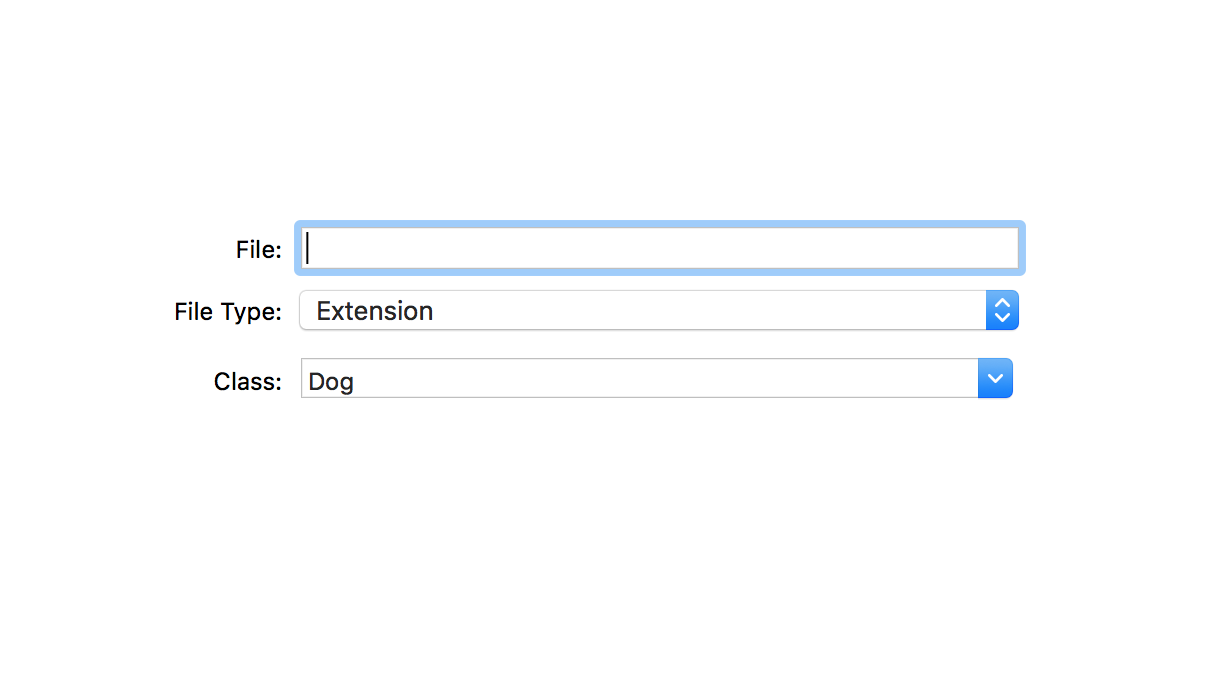1216x680 pixels.
Task: Select the word Extension in File Type
Action: 375,311
